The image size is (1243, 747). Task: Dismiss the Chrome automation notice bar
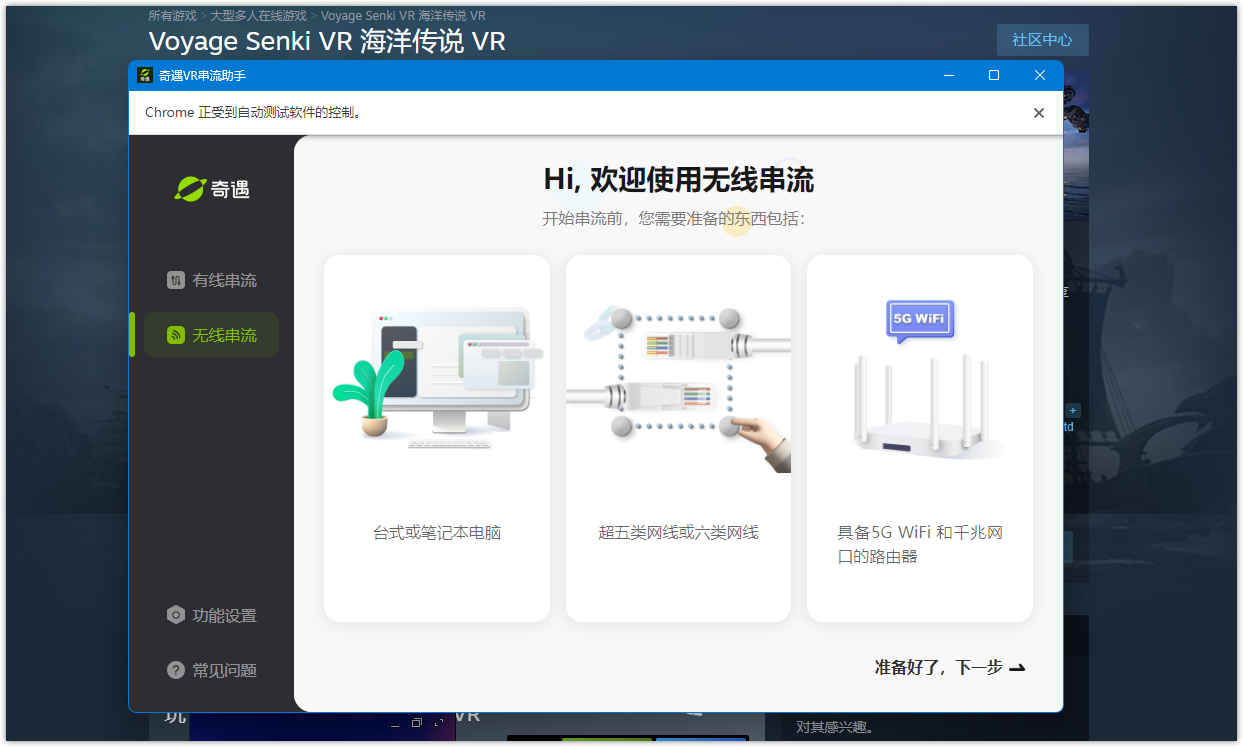tap(1038, 113)
